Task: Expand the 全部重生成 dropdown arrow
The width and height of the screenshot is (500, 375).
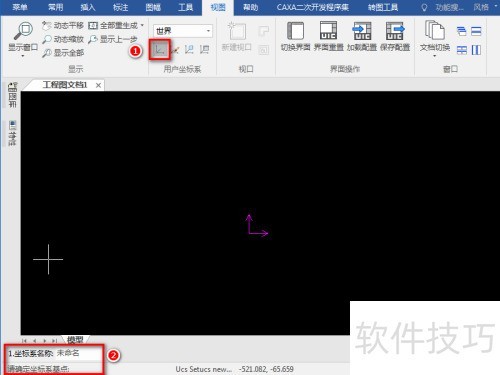Action: [142, 25]
